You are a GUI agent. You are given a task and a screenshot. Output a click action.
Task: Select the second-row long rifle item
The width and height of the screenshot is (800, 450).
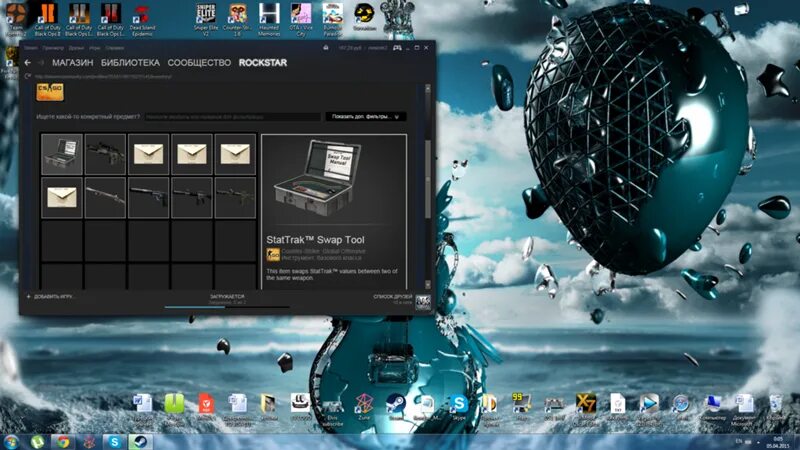point(105,197)
